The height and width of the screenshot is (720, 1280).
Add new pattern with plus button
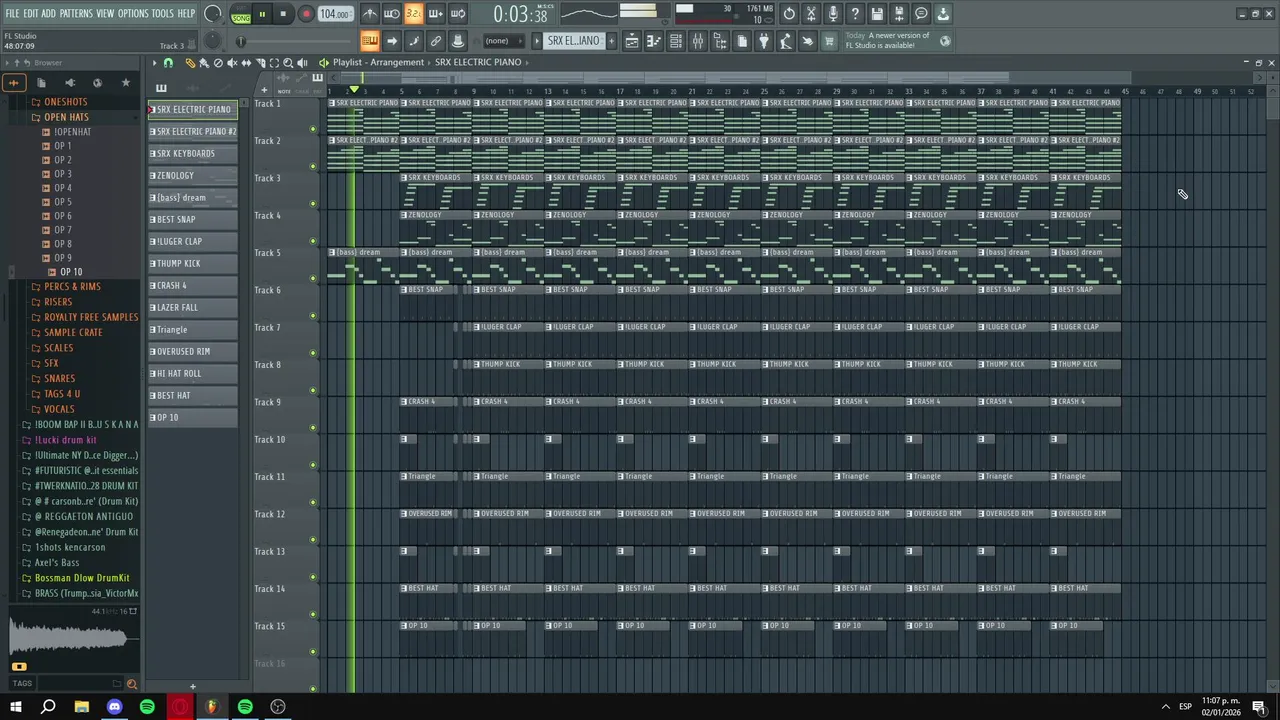[610, 41]
